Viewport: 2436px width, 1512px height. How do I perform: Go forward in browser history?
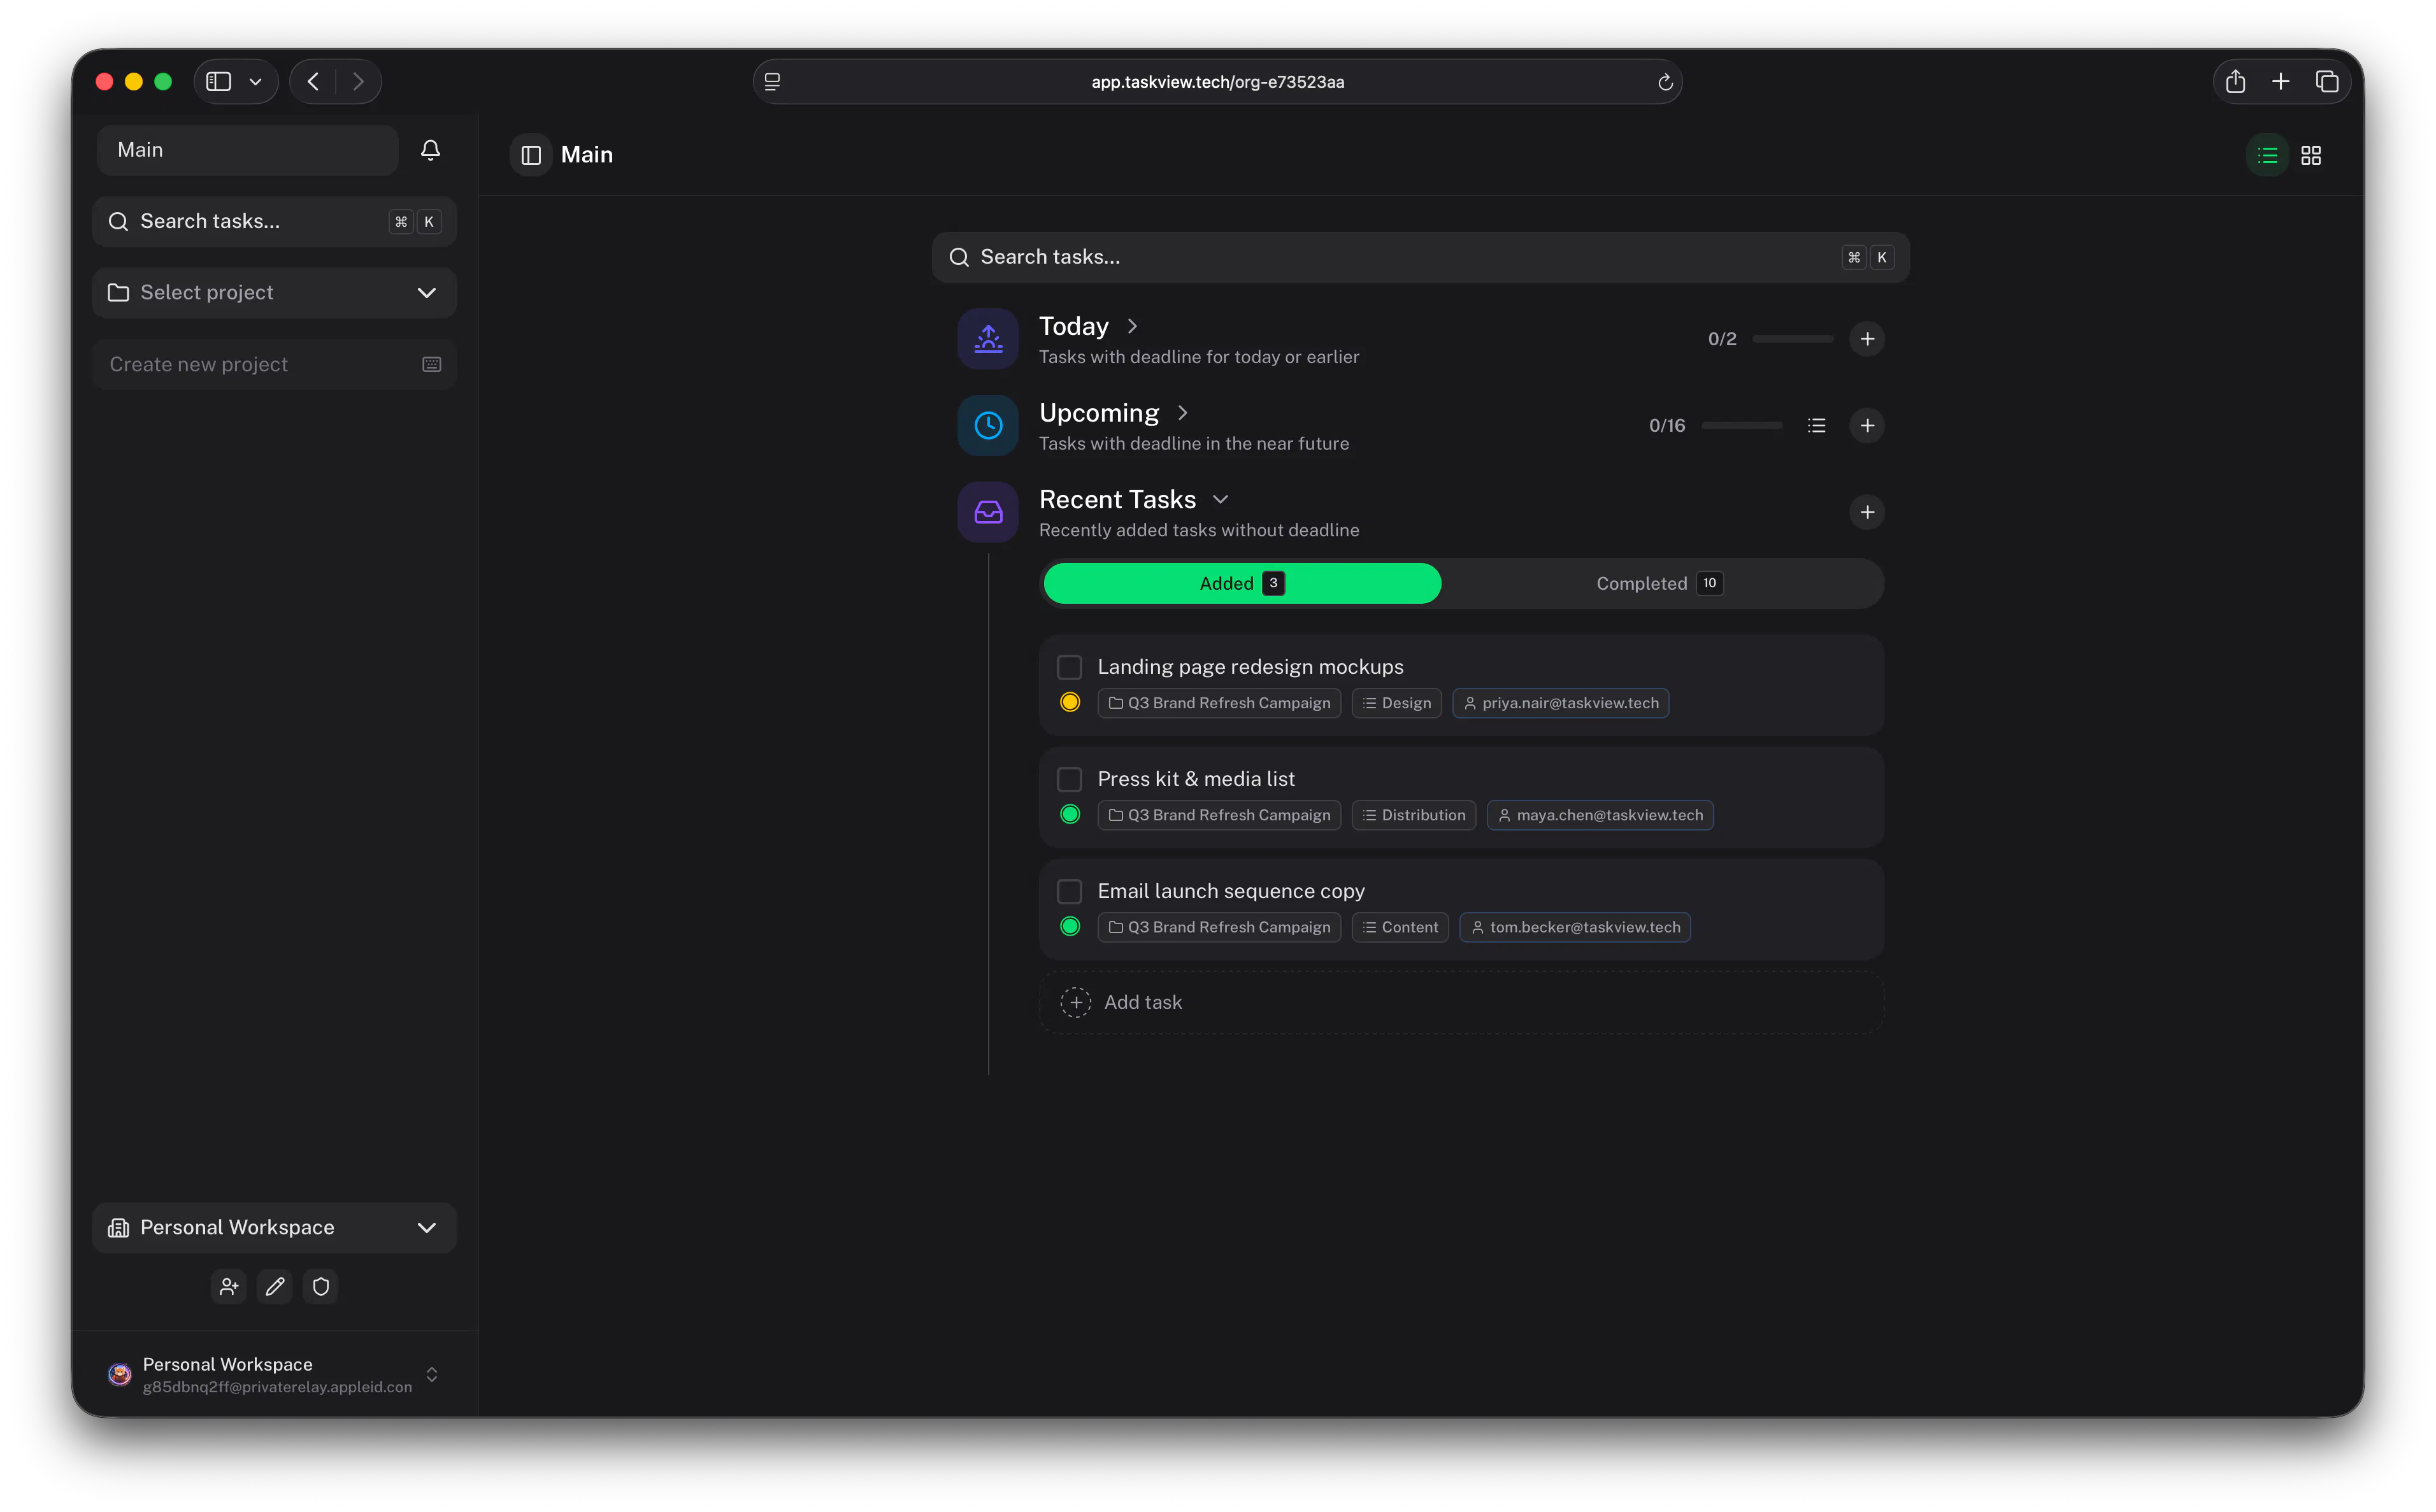[x=358, y=82]
